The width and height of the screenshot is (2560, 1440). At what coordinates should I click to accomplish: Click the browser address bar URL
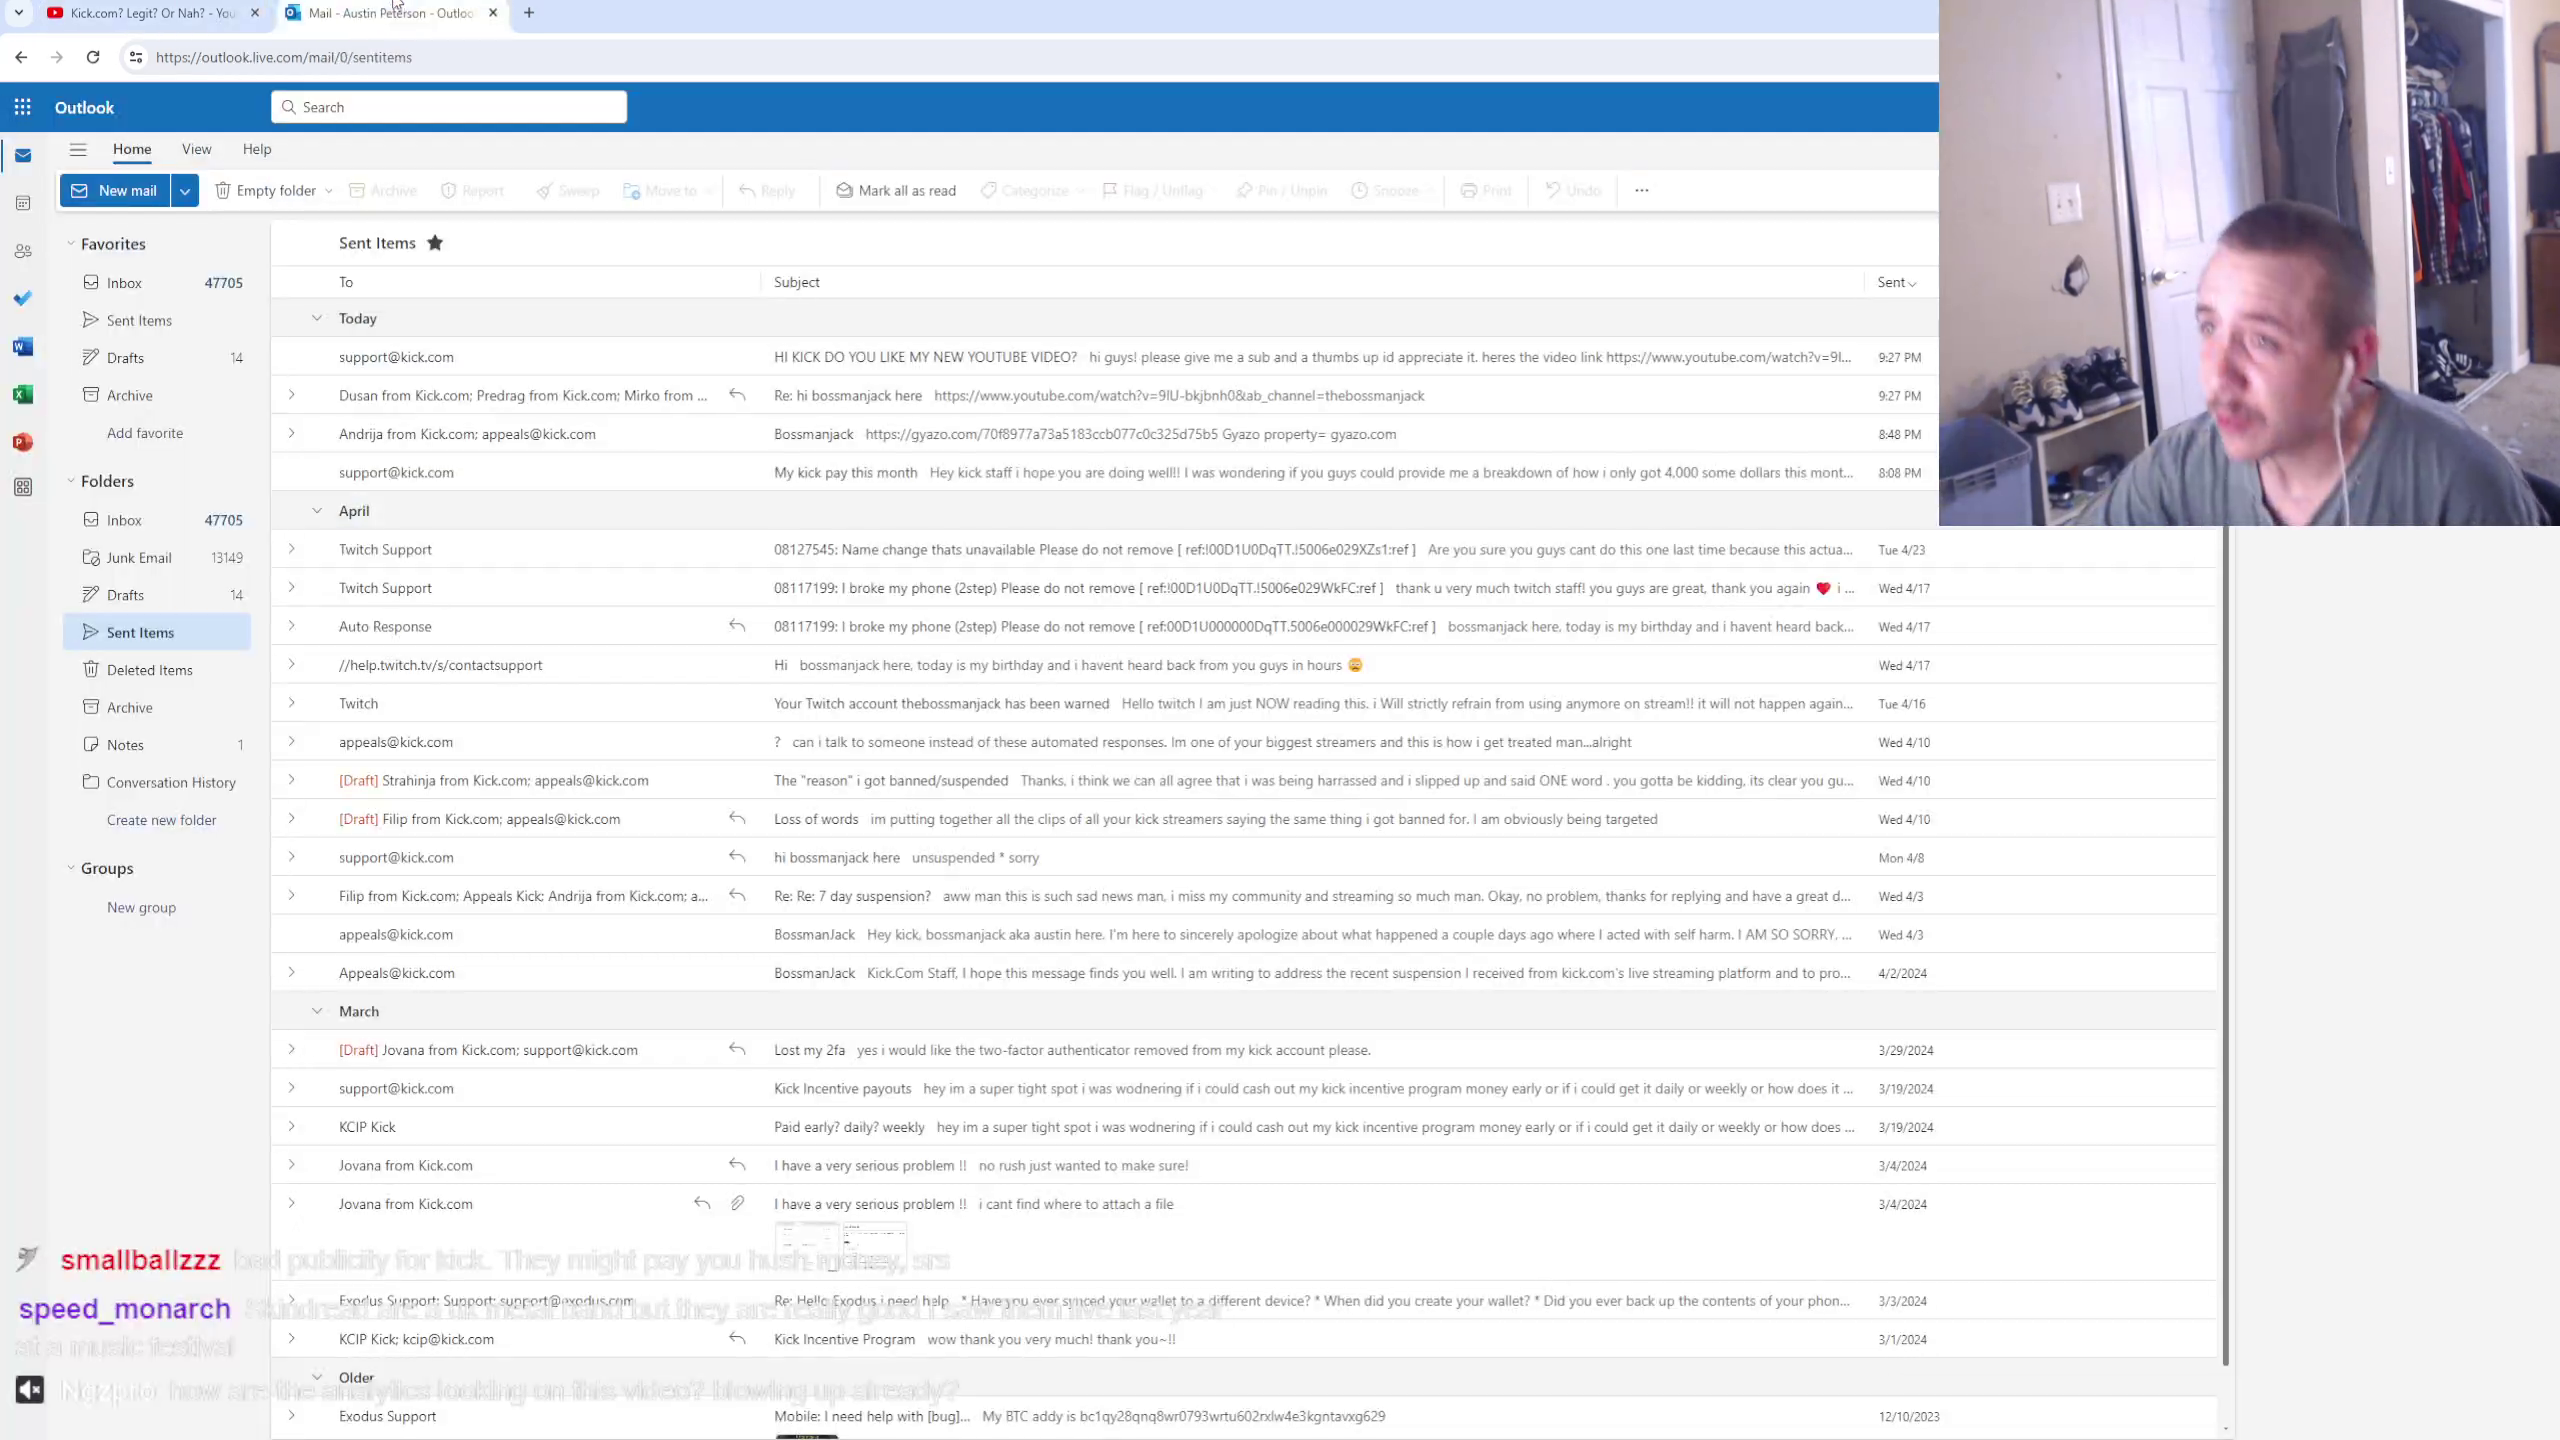tap(284, 57)
